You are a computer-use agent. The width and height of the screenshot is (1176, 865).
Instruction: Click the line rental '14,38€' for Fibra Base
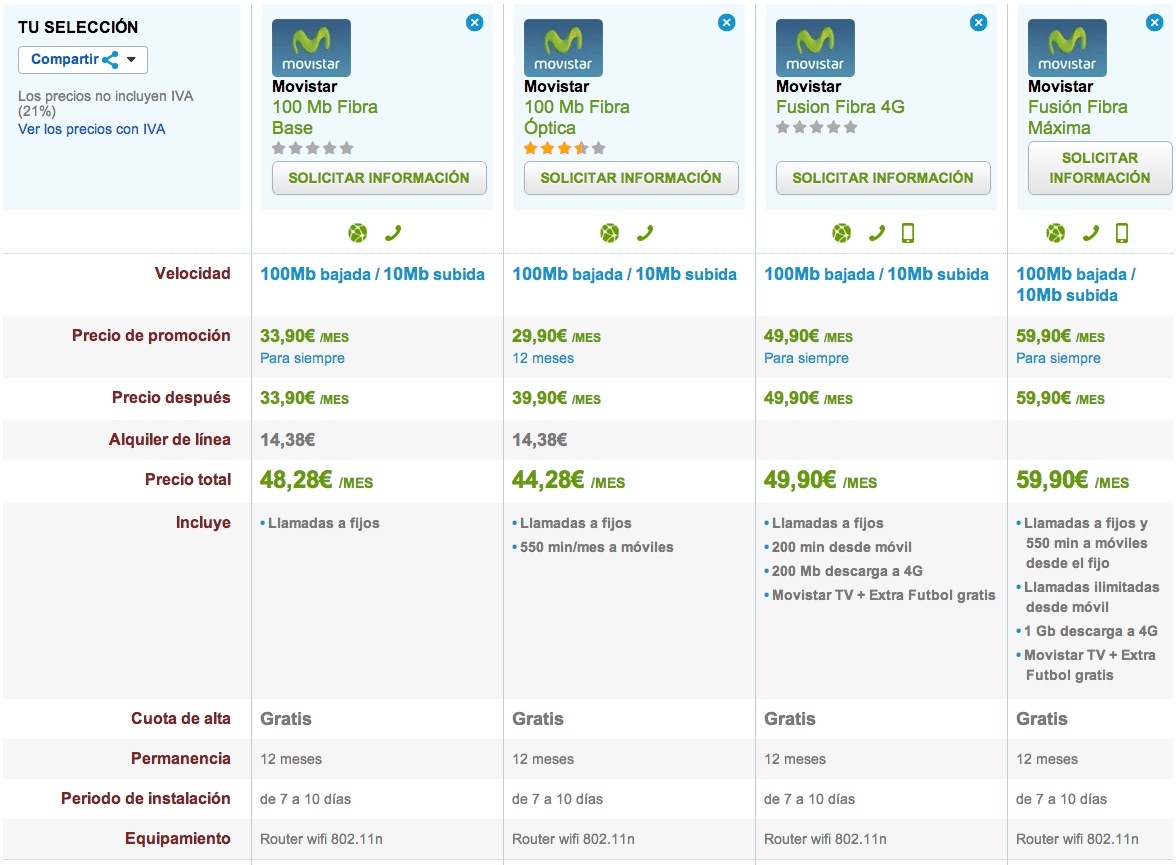coord(287,440)
